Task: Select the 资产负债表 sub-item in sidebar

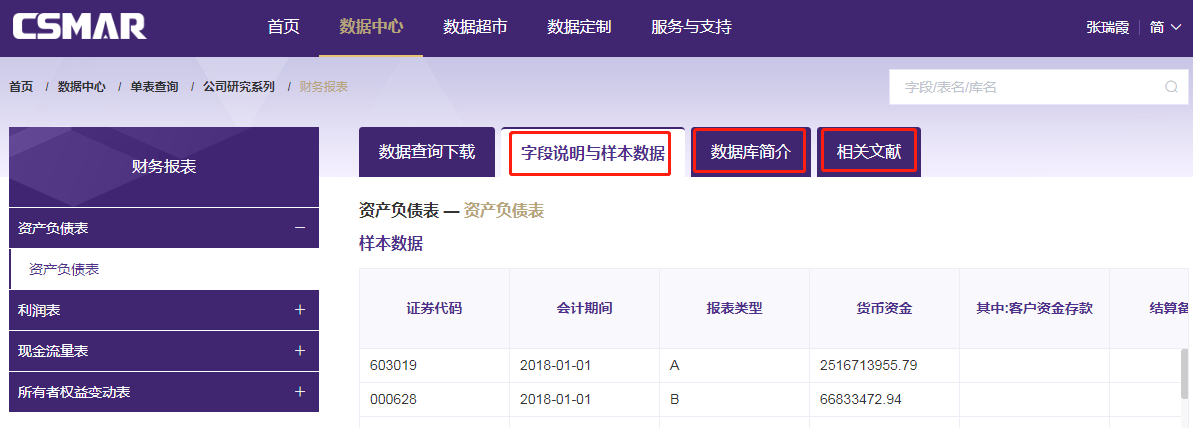Action: pos(164,269)
